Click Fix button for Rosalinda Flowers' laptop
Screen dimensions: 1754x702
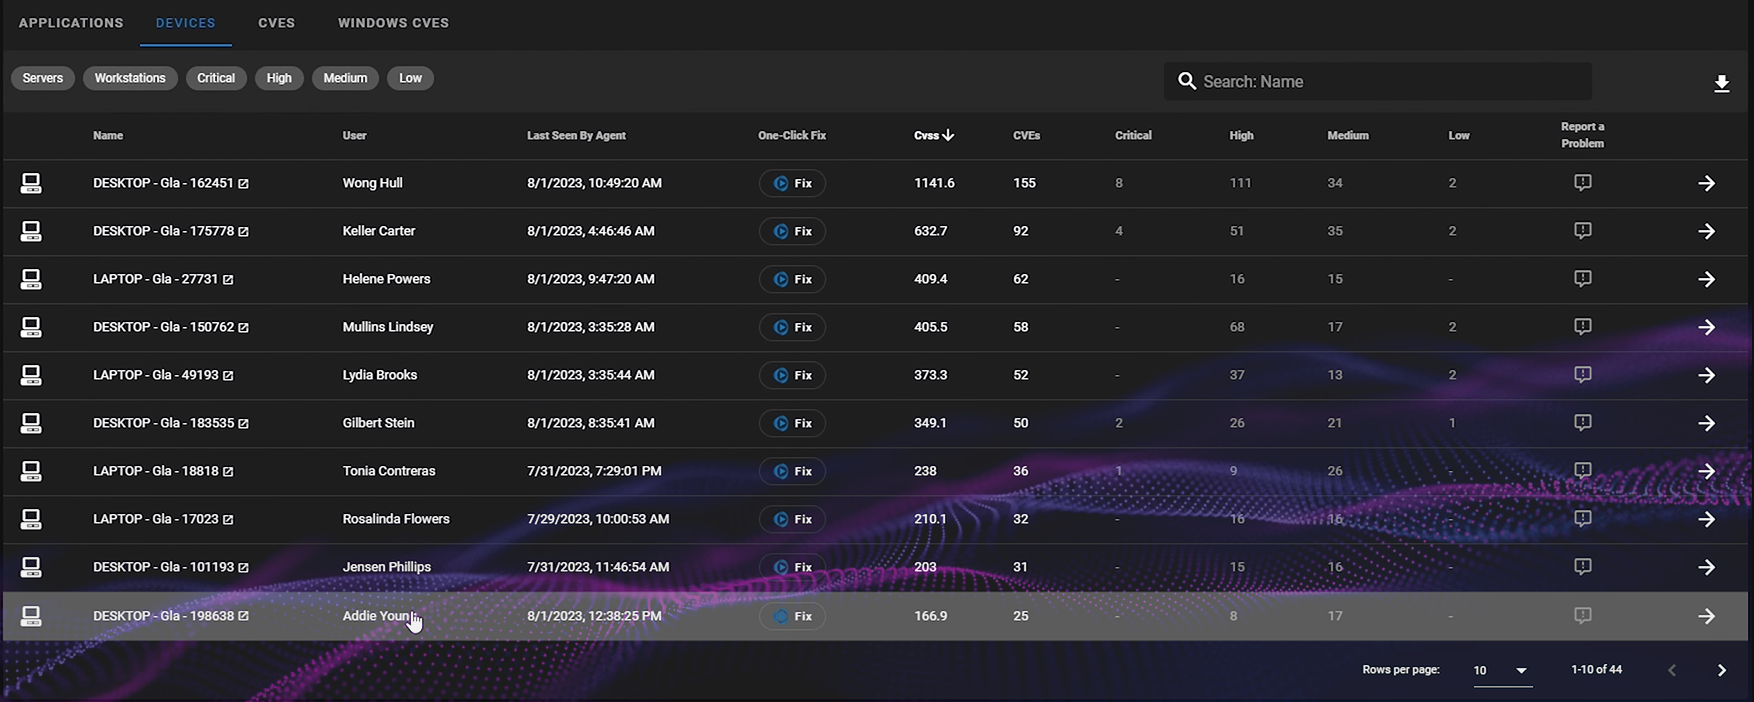[792, 520]
